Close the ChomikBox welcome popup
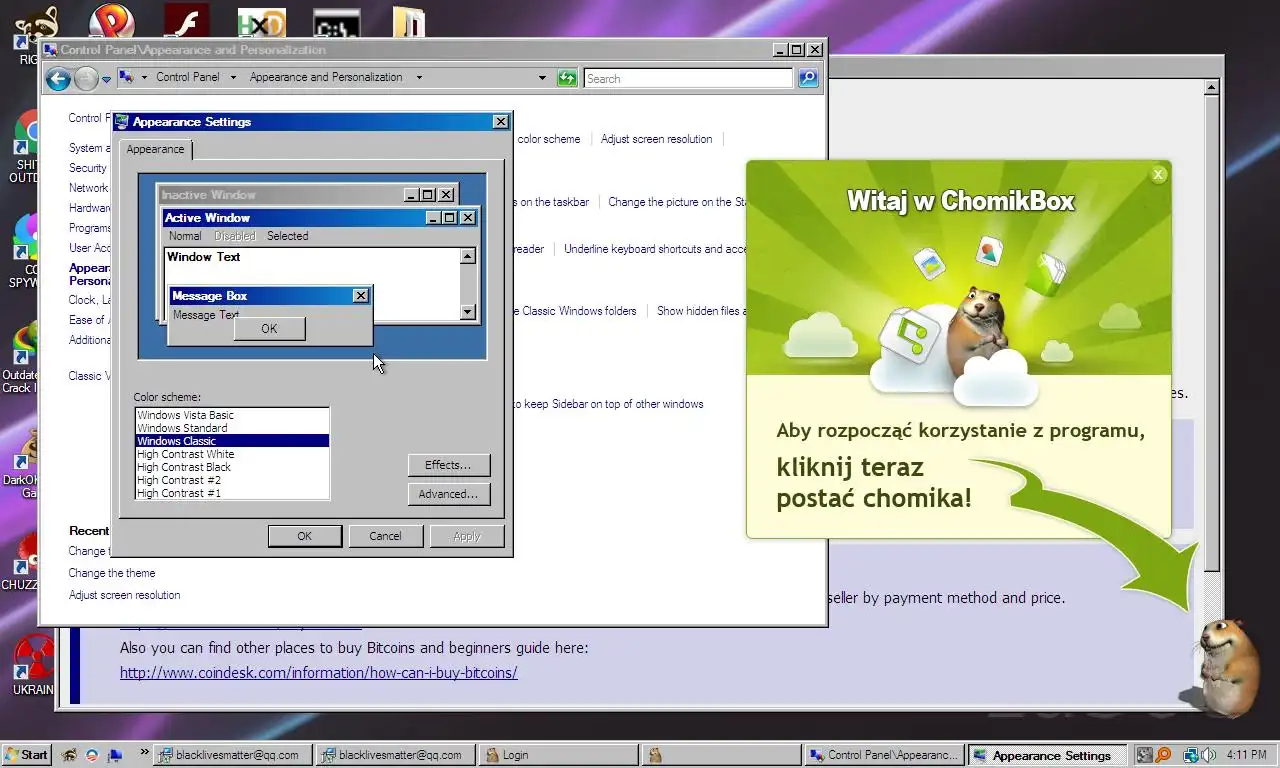1280x768 pixels. pos(1158,174)
